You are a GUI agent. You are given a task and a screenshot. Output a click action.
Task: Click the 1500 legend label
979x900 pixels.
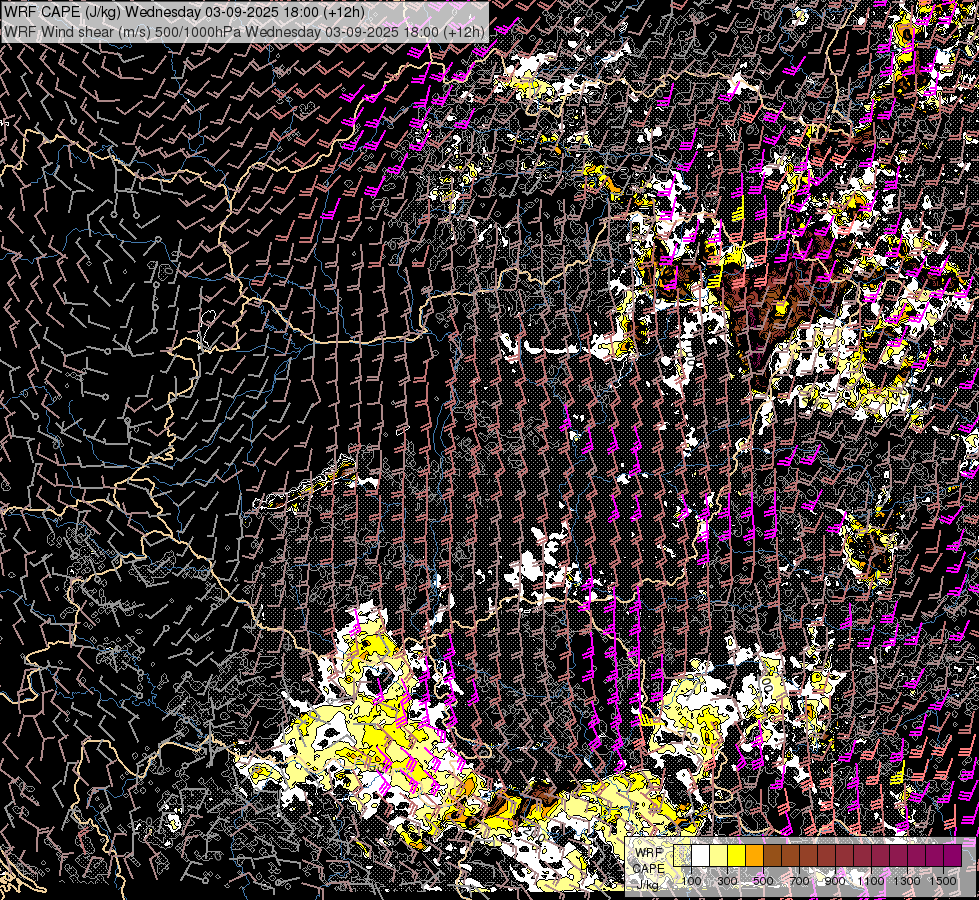pos(943,881)
